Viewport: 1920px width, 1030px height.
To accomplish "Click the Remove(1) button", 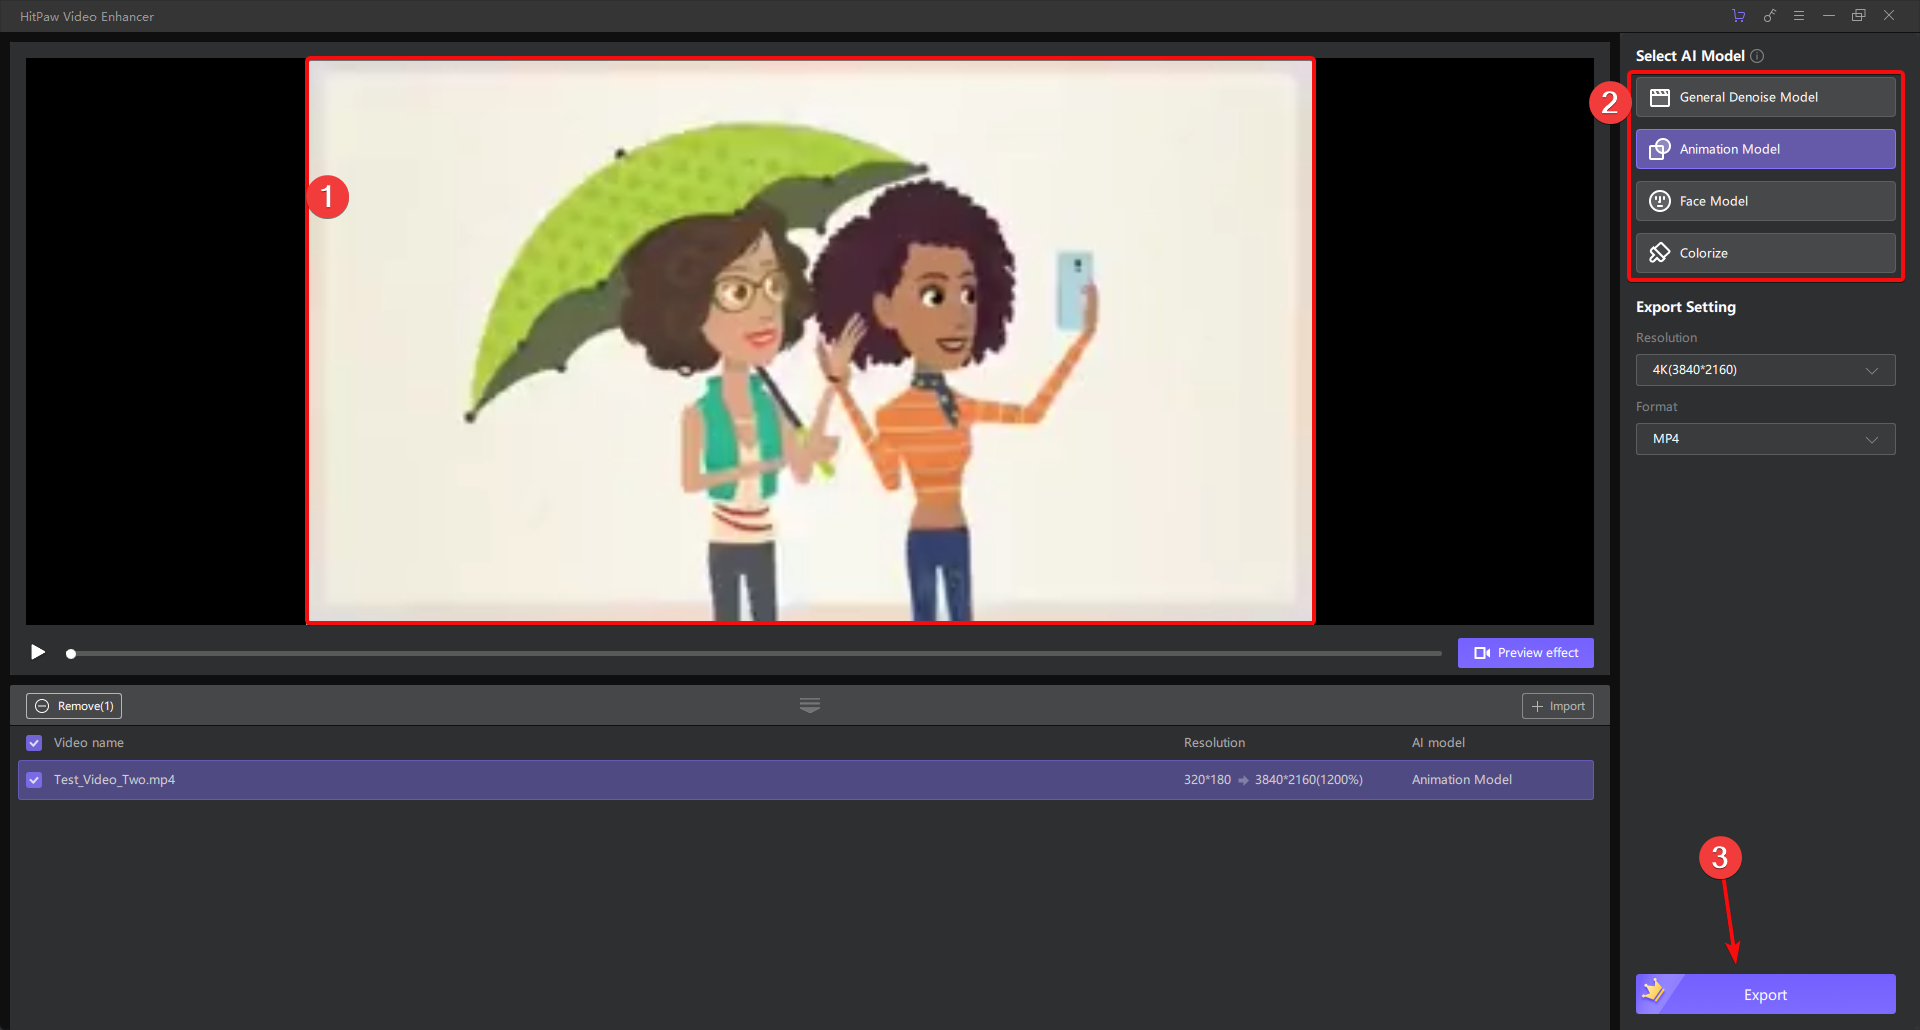I will coord(74,706).
